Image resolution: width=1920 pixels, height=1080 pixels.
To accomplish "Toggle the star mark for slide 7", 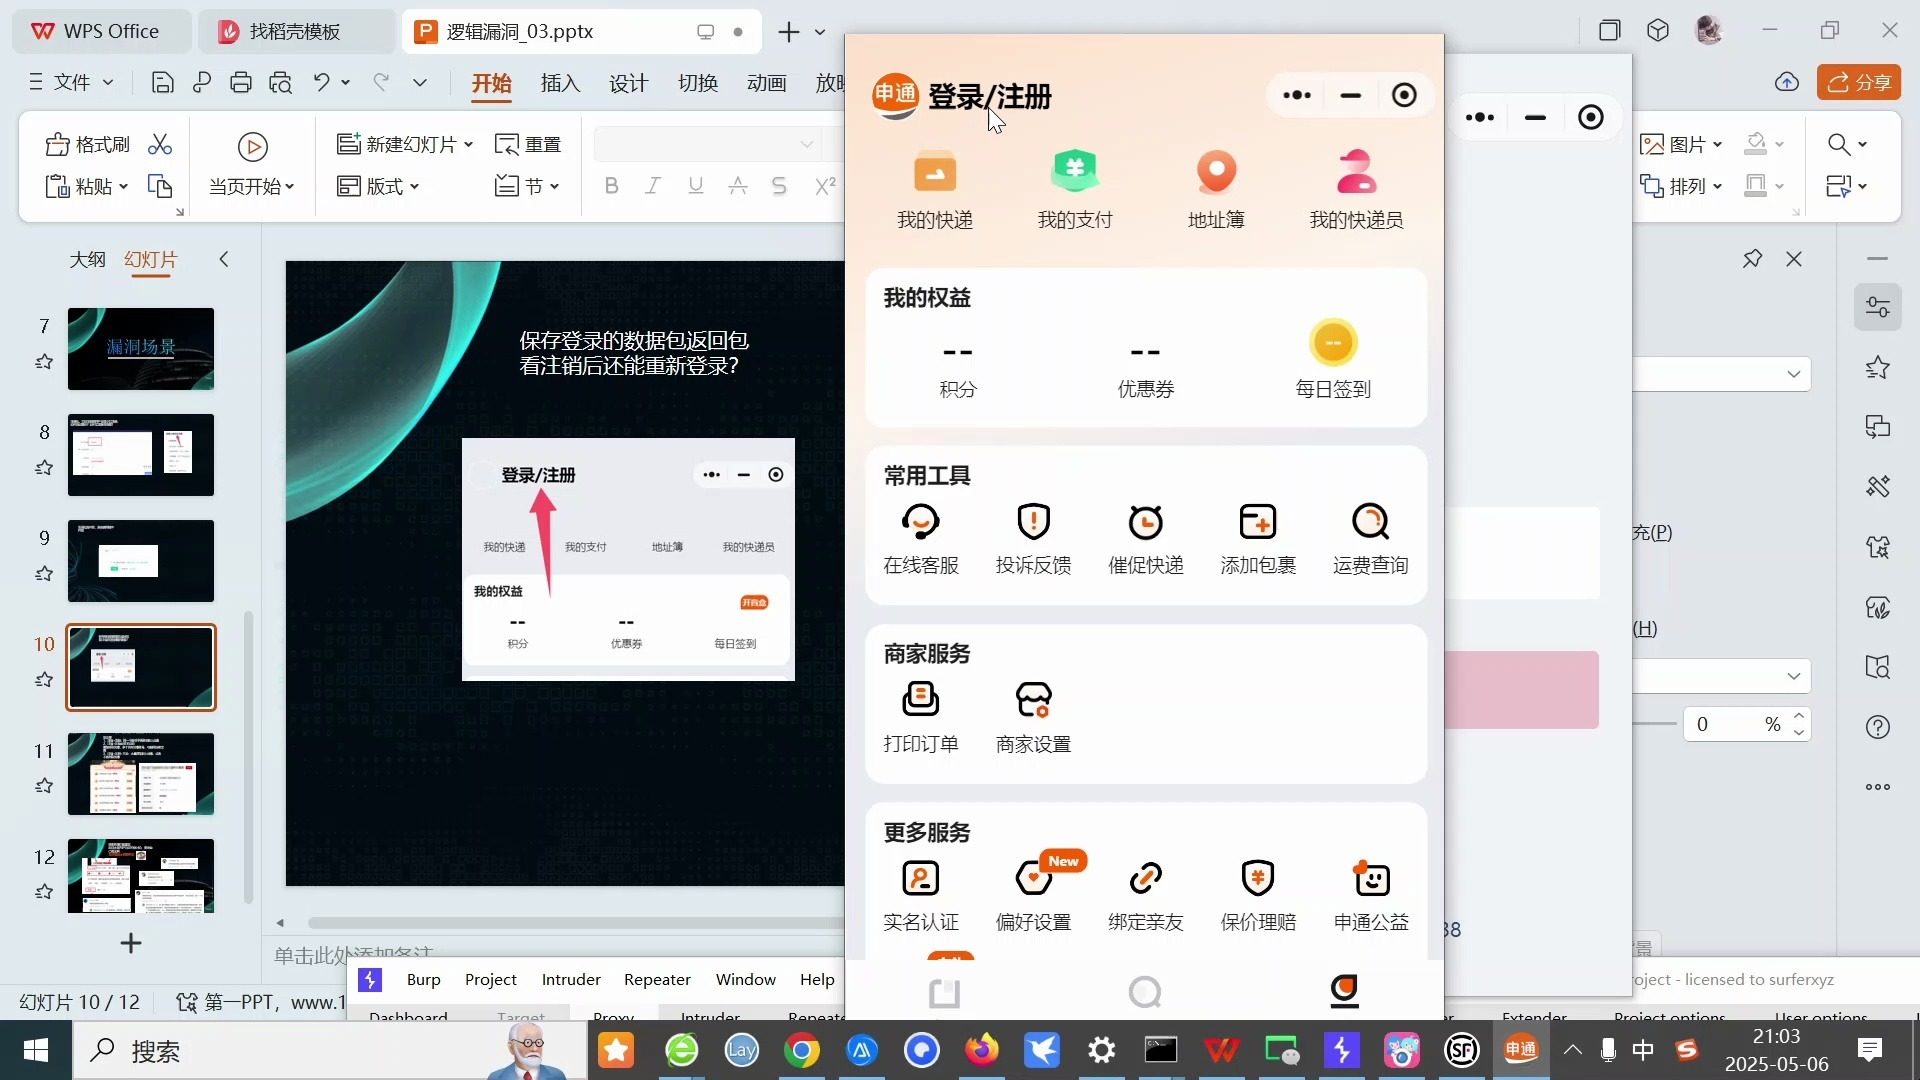I will [44, 362].
